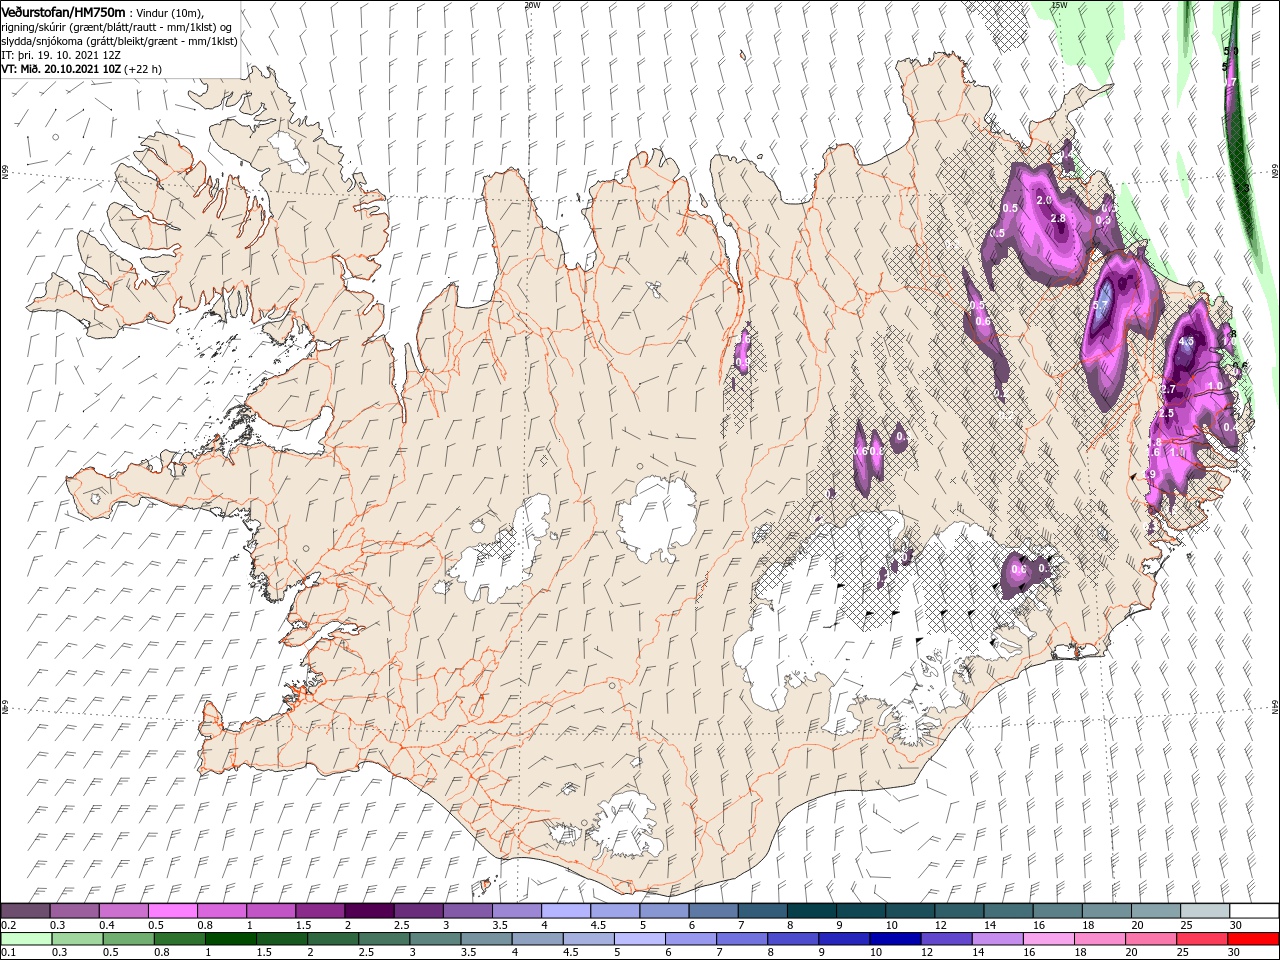Click the Mýrdalsjökull glacier white area near the south coast

[x=625, y=825]
